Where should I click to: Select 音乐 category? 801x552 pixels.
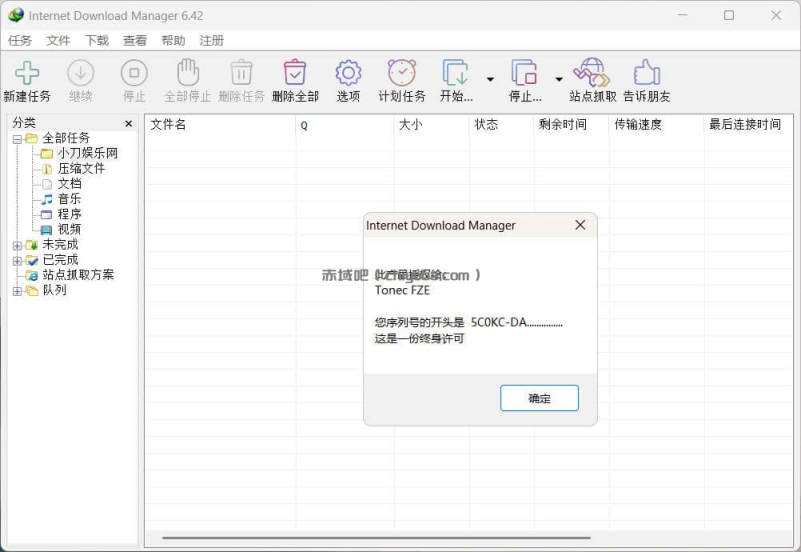69,199
